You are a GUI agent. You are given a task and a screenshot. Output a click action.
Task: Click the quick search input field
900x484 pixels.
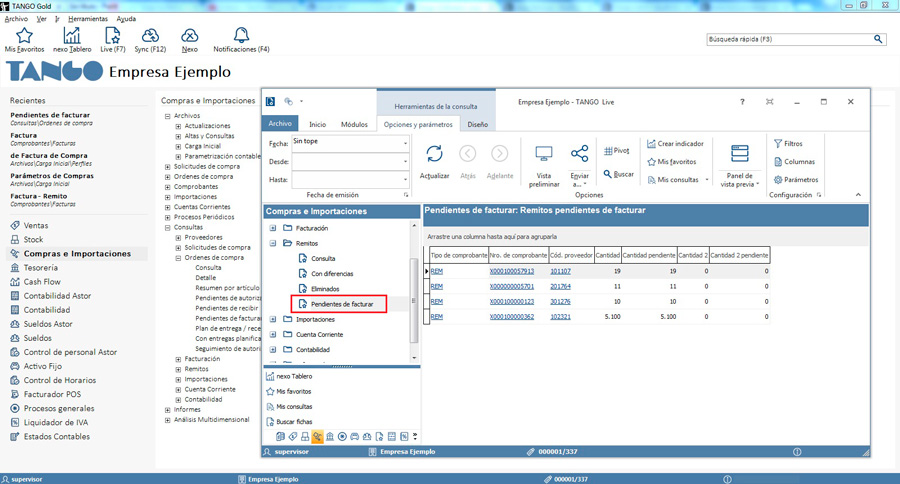point(789,39)
